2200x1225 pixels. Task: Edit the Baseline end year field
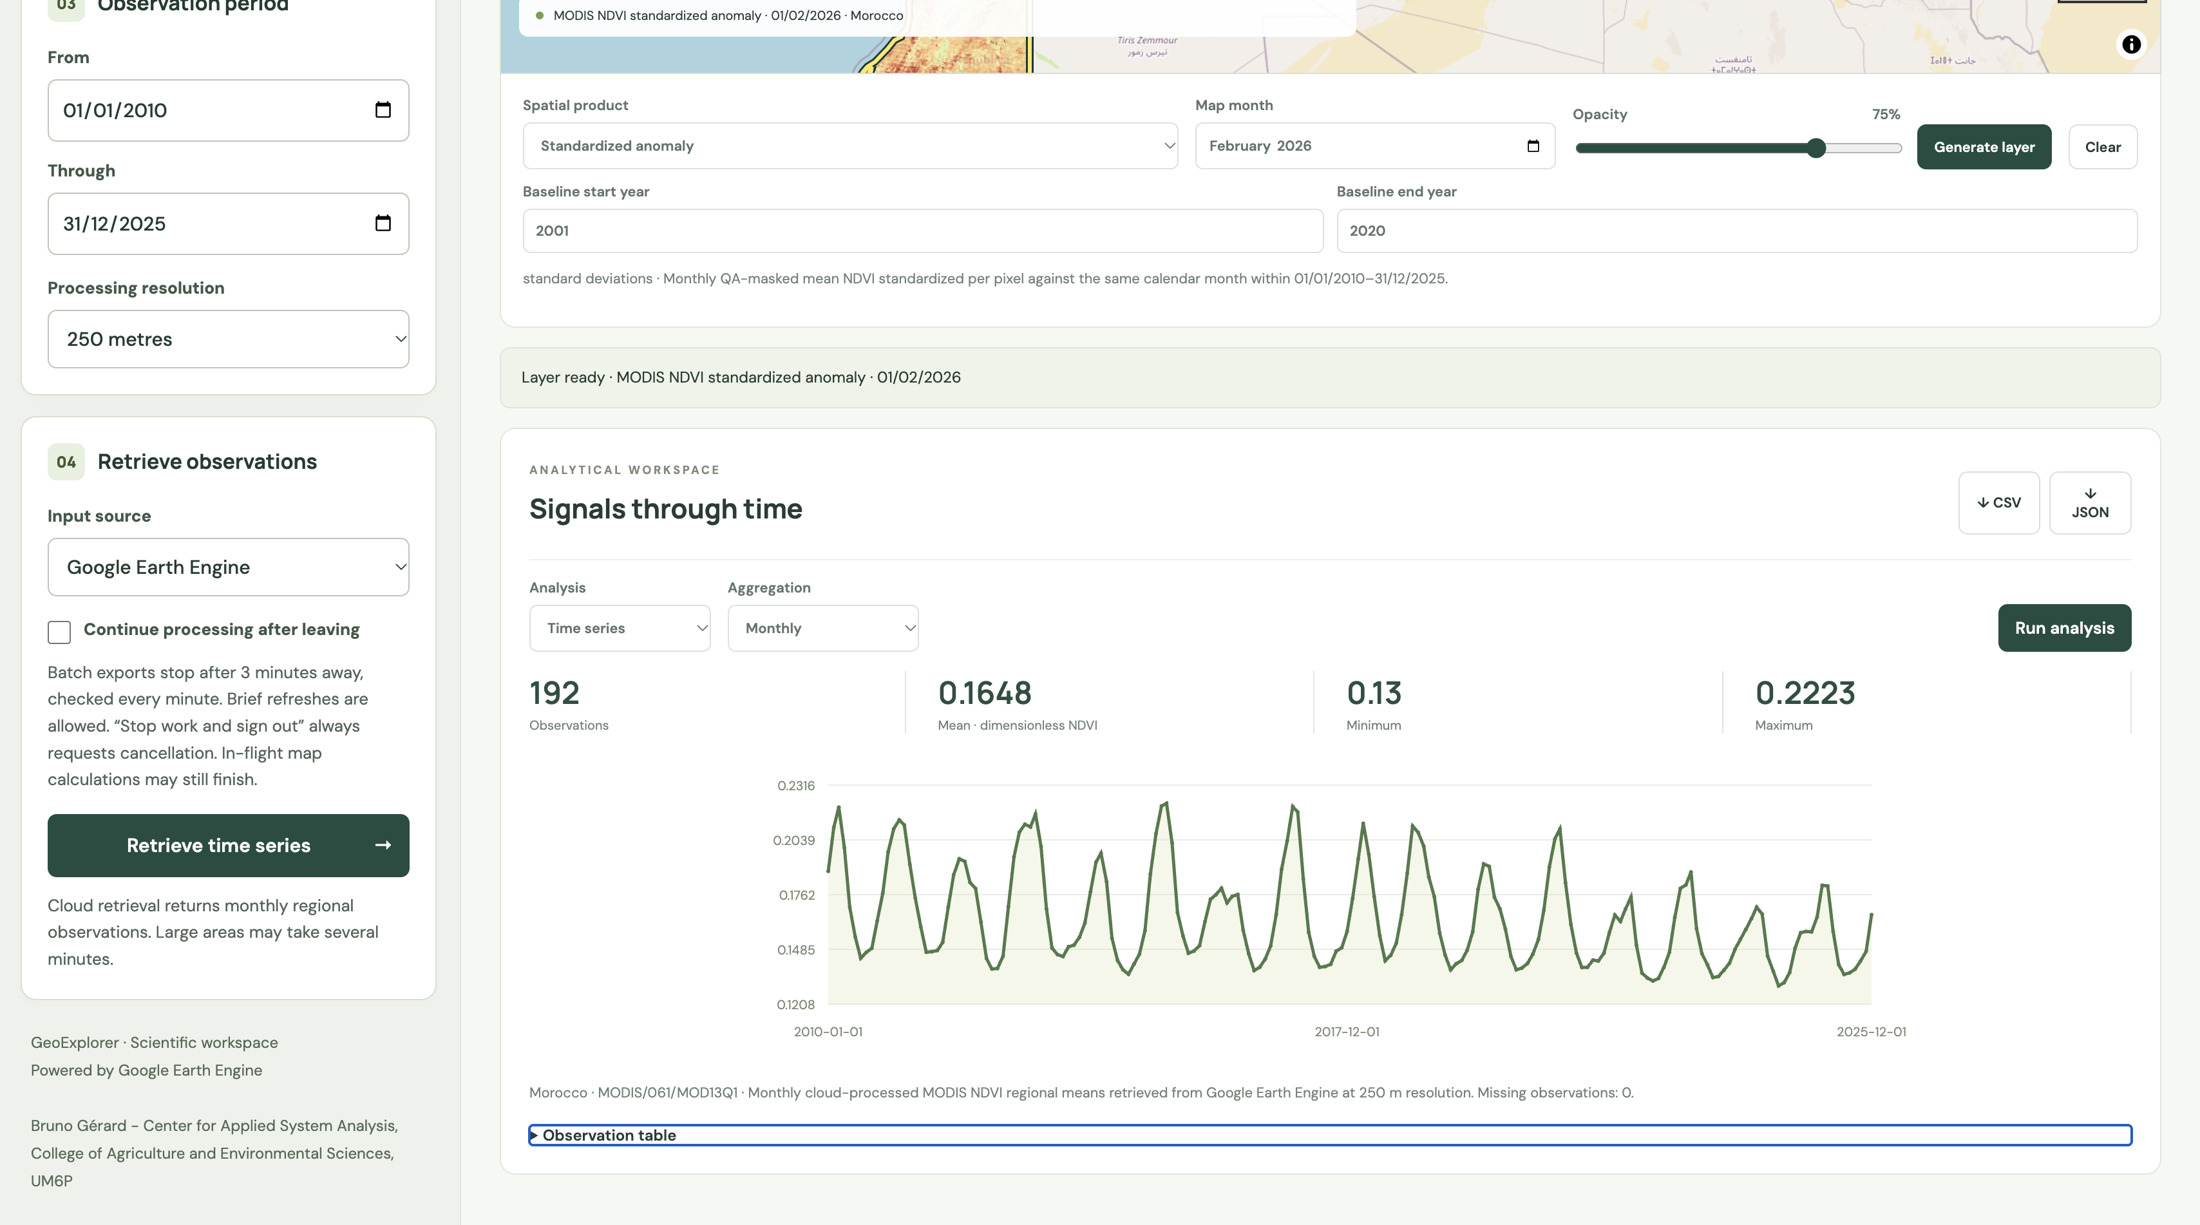click(1737, 231)
